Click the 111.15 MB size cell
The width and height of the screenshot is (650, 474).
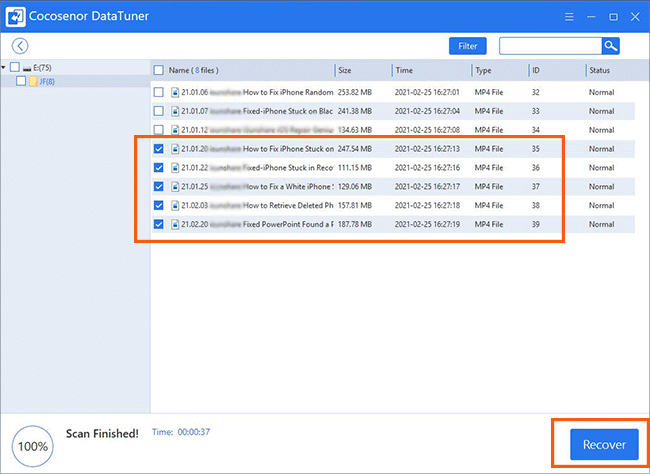[354, 168]
